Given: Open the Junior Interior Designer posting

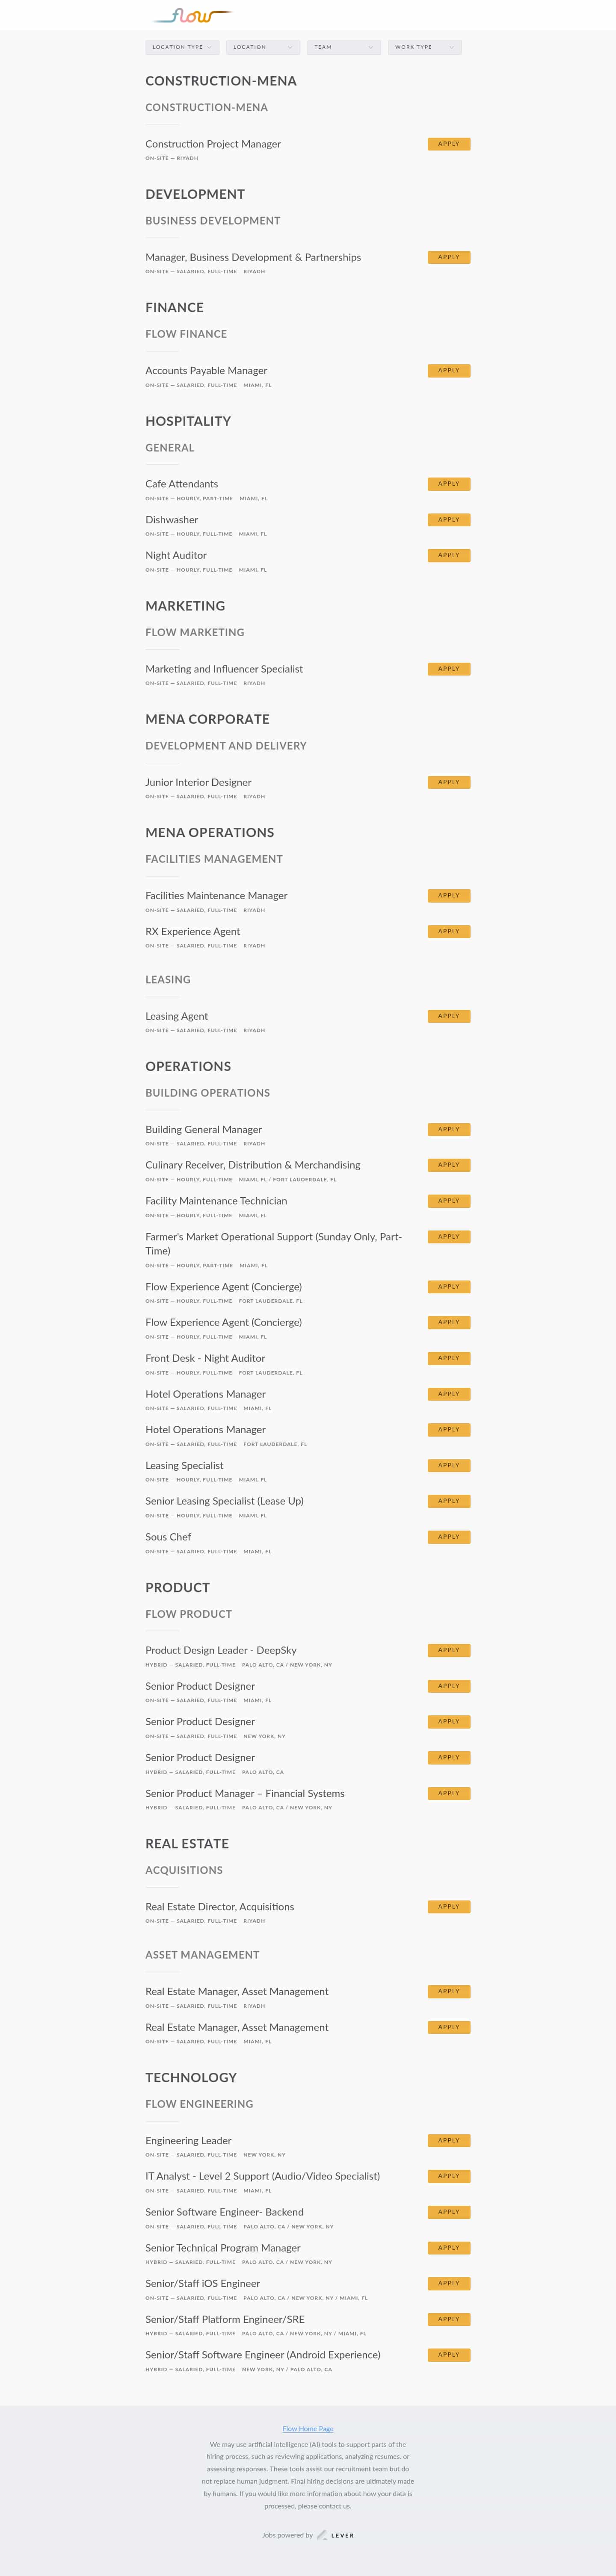Looking at the screenshot, I should pos(198,782).
